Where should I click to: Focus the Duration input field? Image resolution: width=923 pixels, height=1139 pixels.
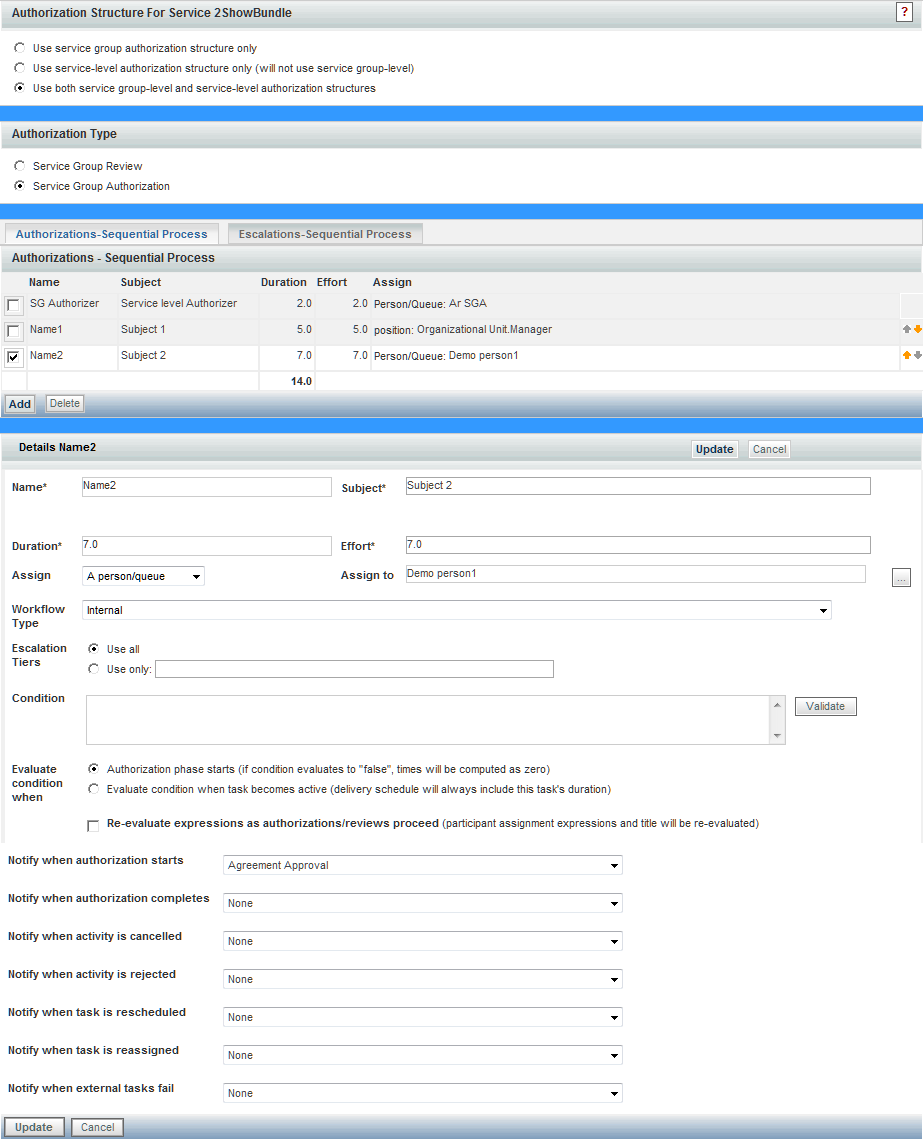click(x=207, y=546)
